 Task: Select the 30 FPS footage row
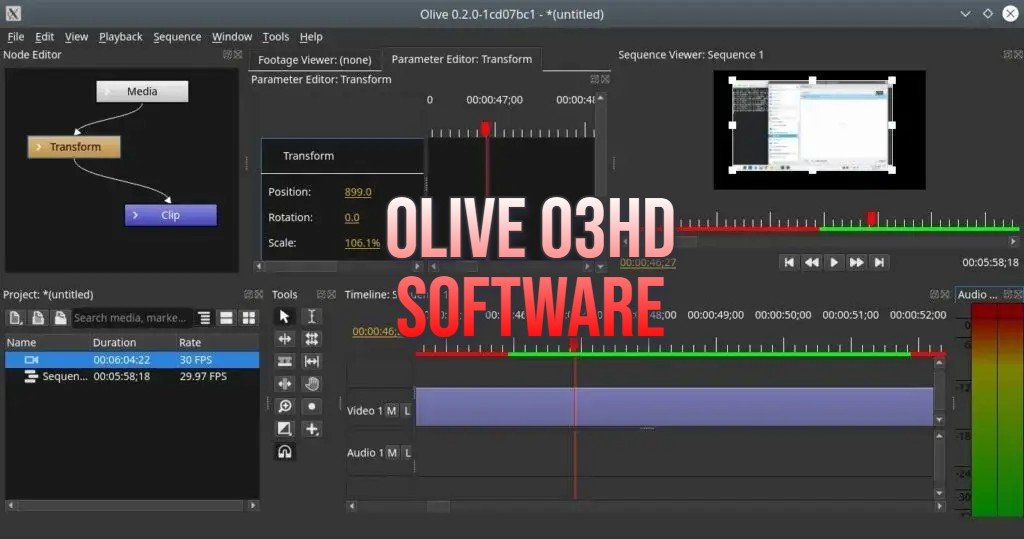pyautogui.click(x=132, y=360)
